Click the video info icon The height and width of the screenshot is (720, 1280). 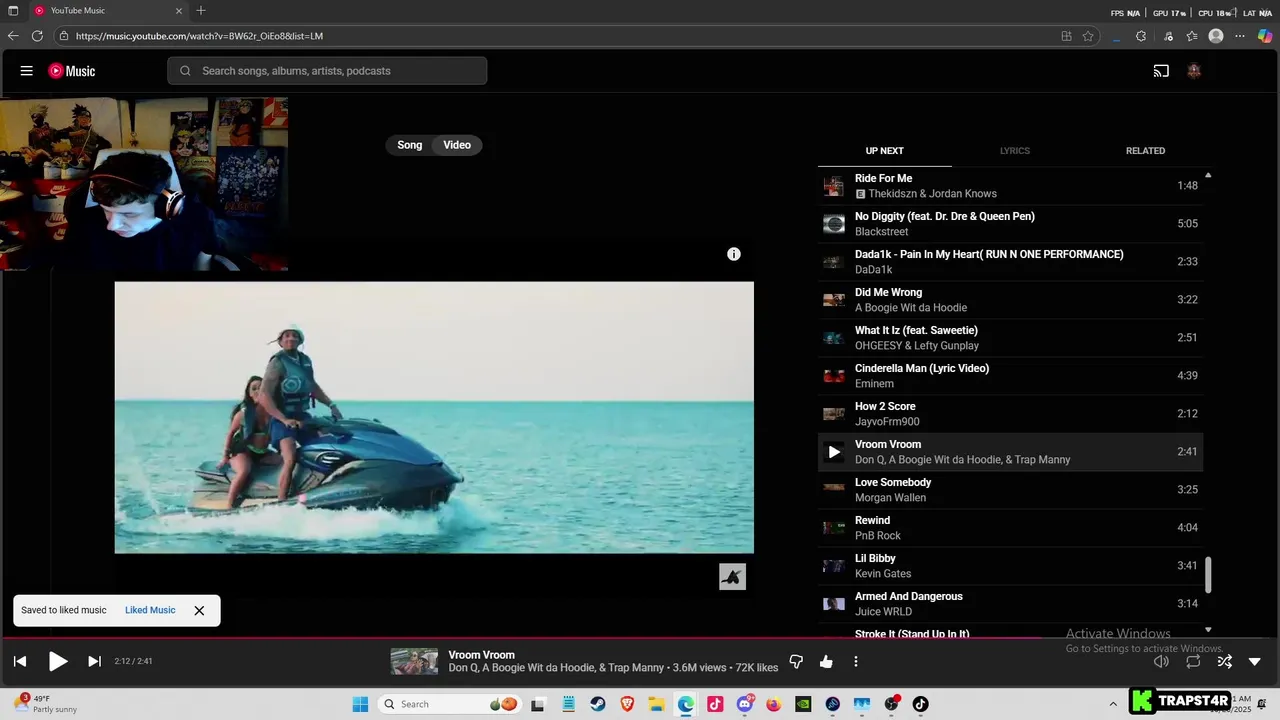tap(734, 254)
